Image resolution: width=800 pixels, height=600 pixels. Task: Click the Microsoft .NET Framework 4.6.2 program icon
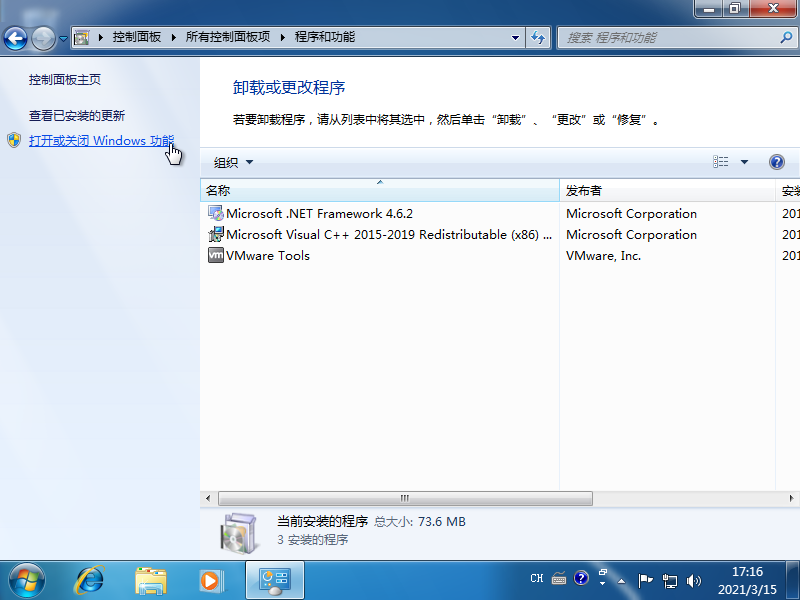pos(215,213)
